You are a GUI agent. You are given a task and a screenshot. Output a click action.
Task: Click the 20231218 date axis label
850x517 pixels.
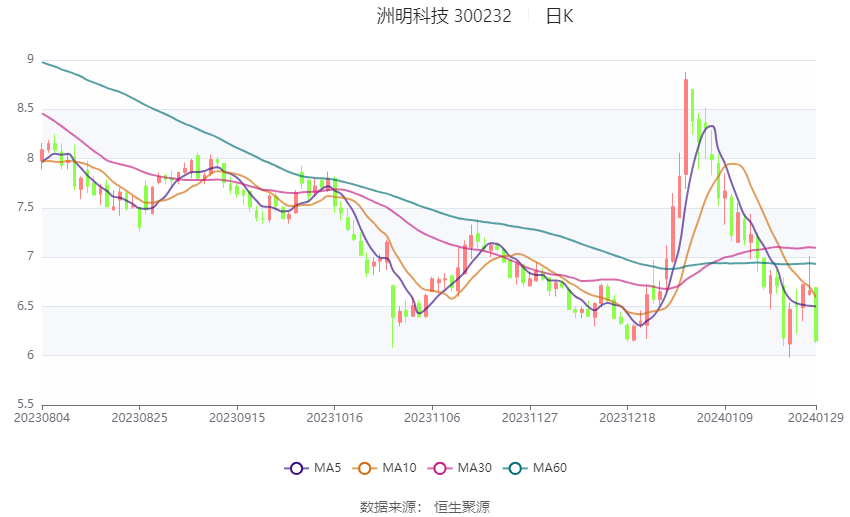click(x=627, y=418)
